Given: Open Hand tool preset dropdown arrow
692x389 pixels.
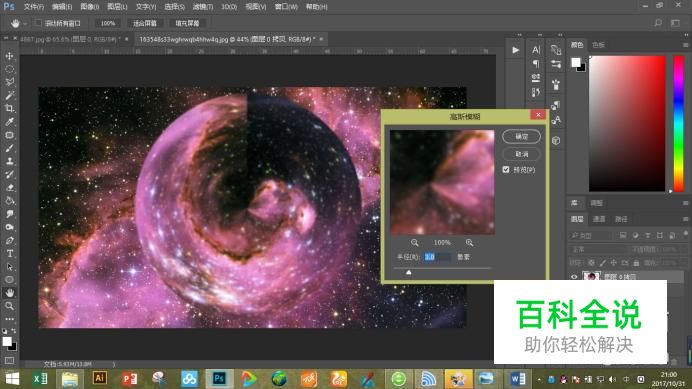Looking at the screenshot, I should 25,23.
